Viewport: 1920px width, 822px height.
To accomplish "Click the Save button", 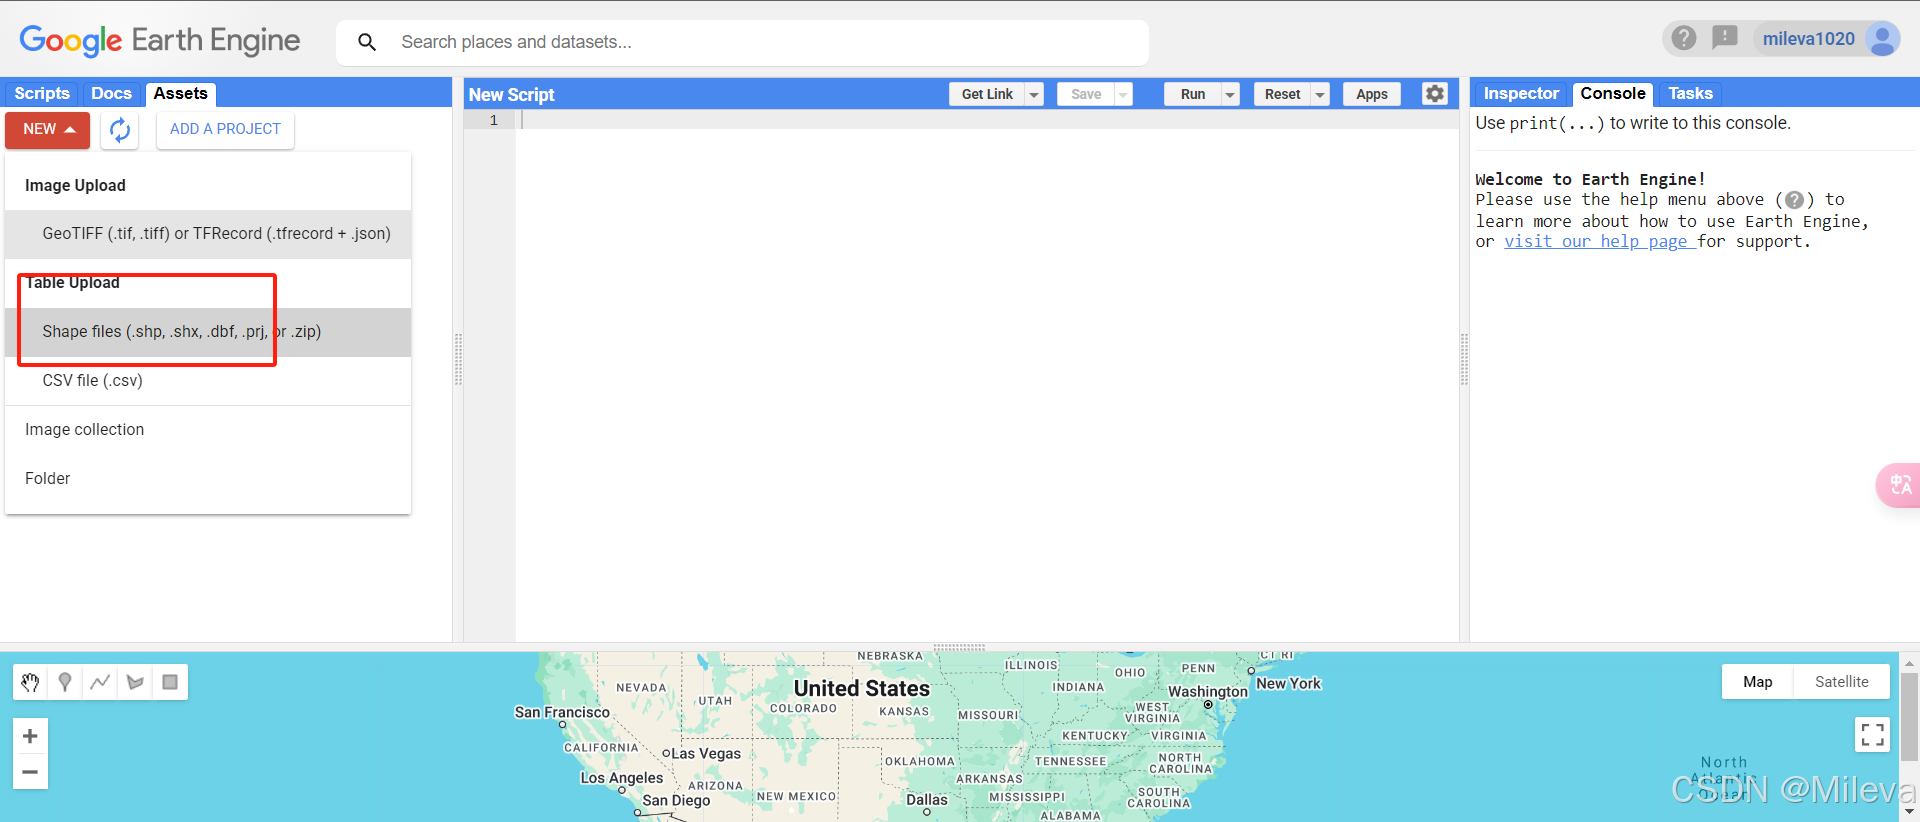I will click(x=1086, y=94).
